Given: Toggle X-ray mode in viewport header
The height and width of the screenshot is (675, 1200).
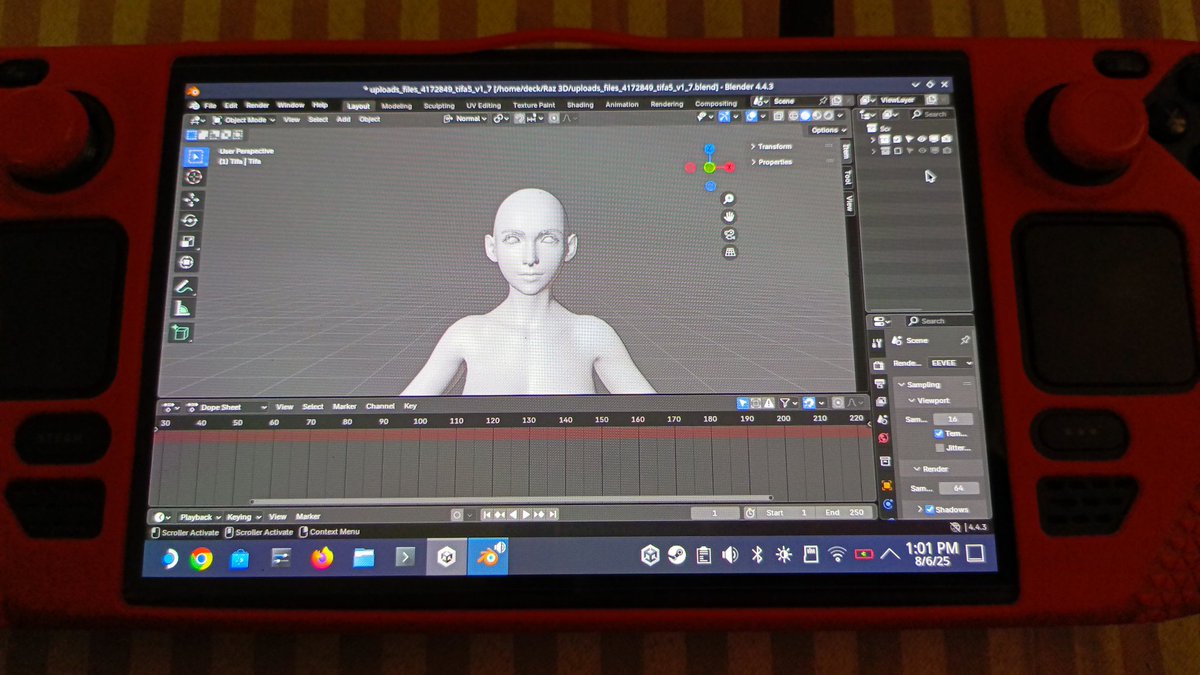Looking at the screenshot, I should tap(777, 116).
